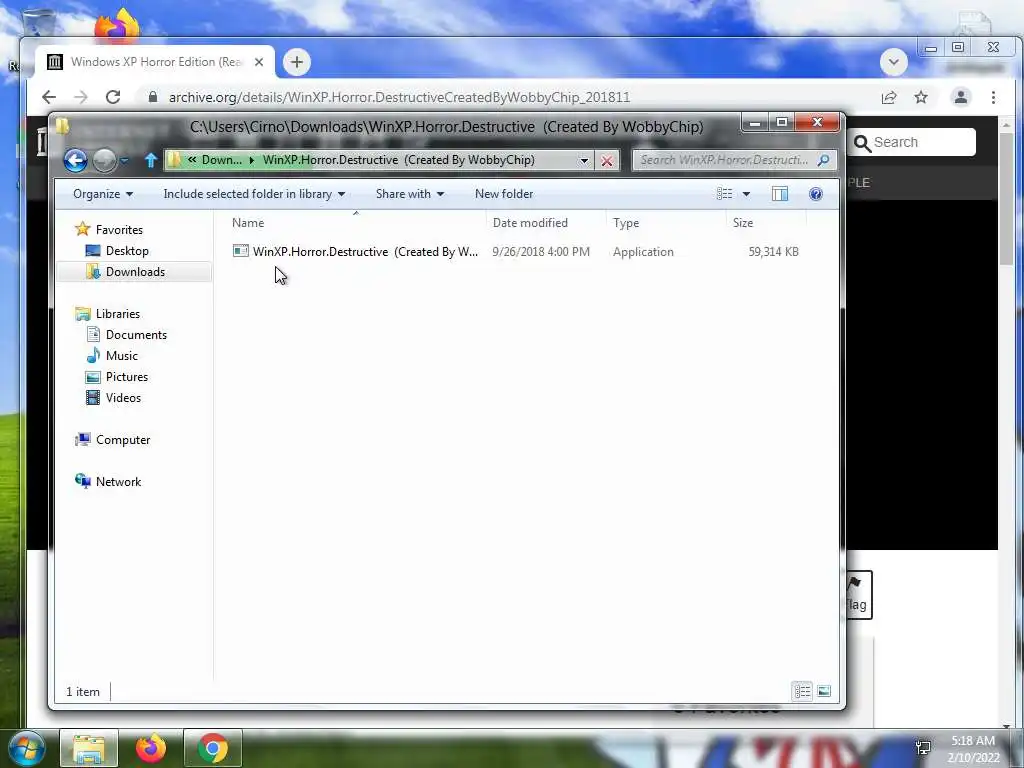
Task: Open Videos library
Action: pos(123,398)
